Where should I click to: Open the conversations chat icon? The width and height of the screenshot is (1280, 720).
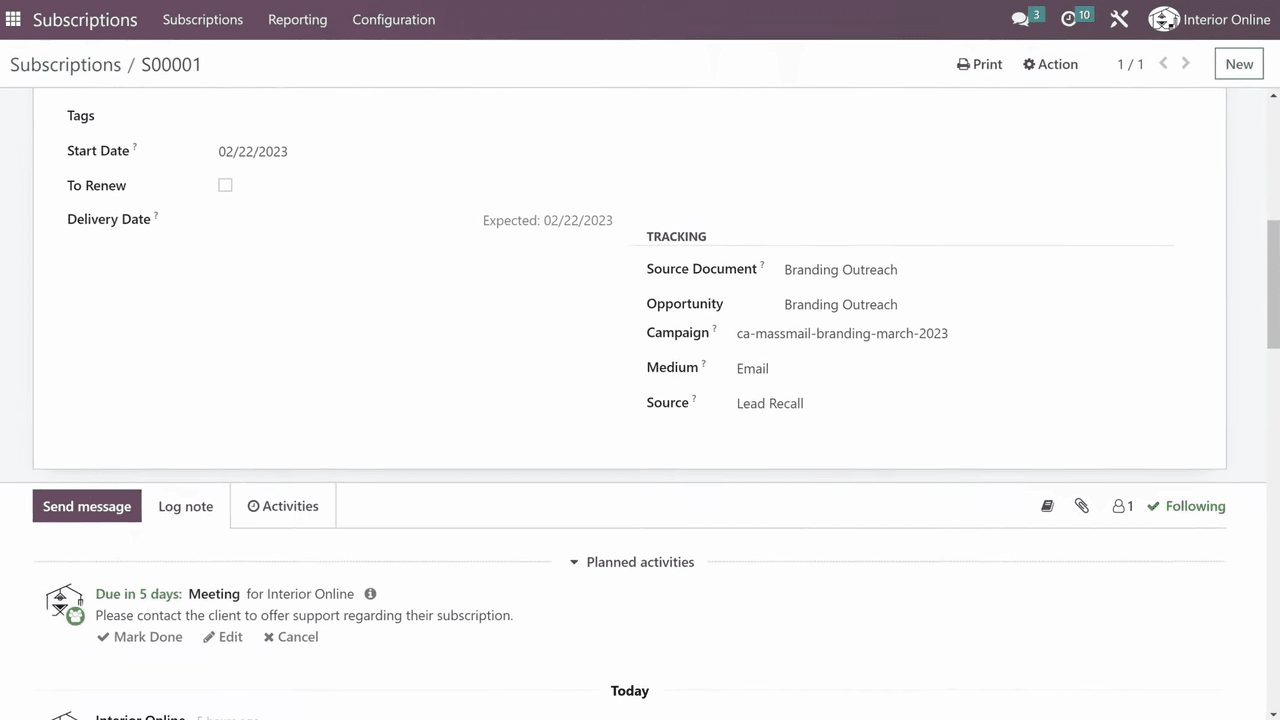[1020, 19]
